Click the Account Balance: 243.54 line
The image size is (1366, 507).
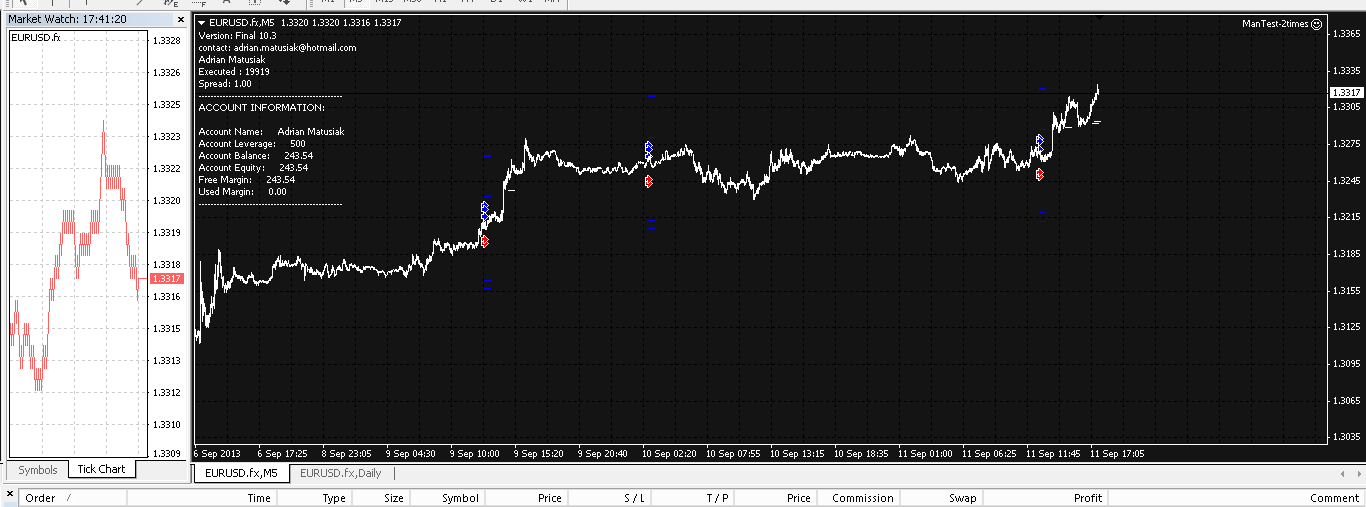coord(256,155)
